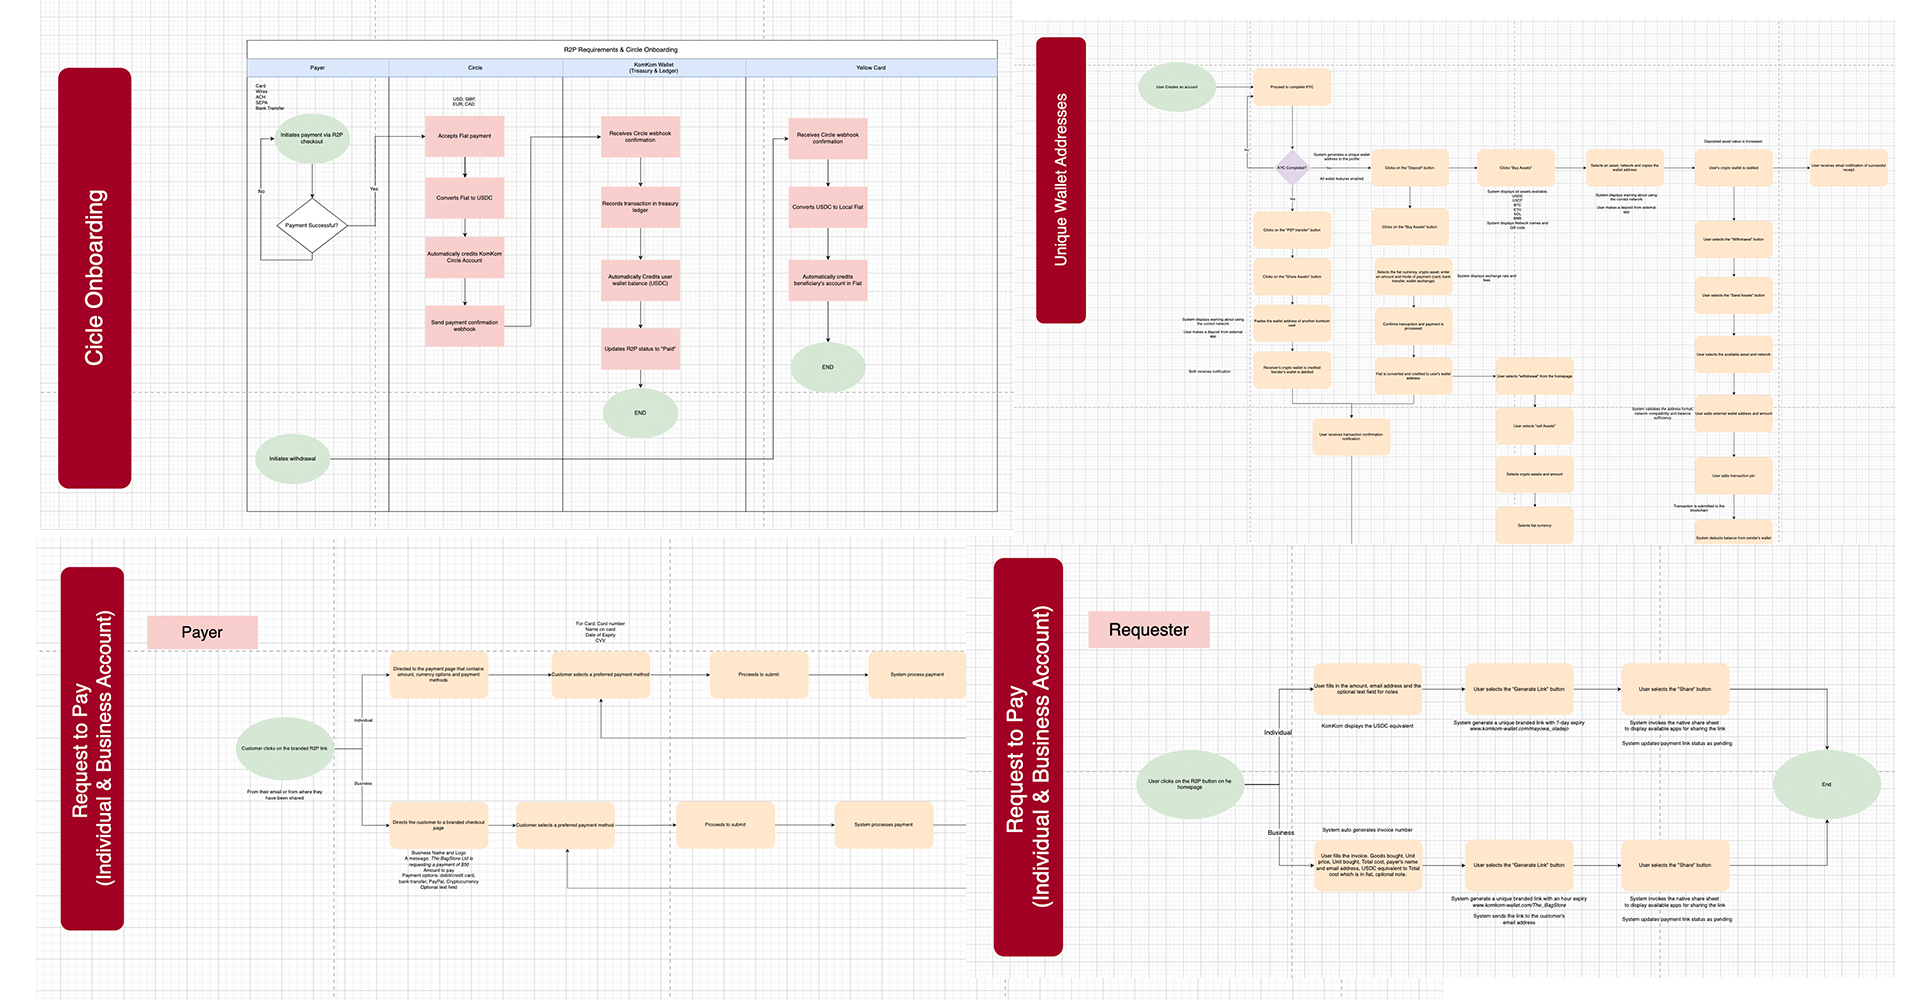This screenshot has width=1920, height=1000.
Task: Select the "Requester" section label
Action: (x=1148, y=629)
